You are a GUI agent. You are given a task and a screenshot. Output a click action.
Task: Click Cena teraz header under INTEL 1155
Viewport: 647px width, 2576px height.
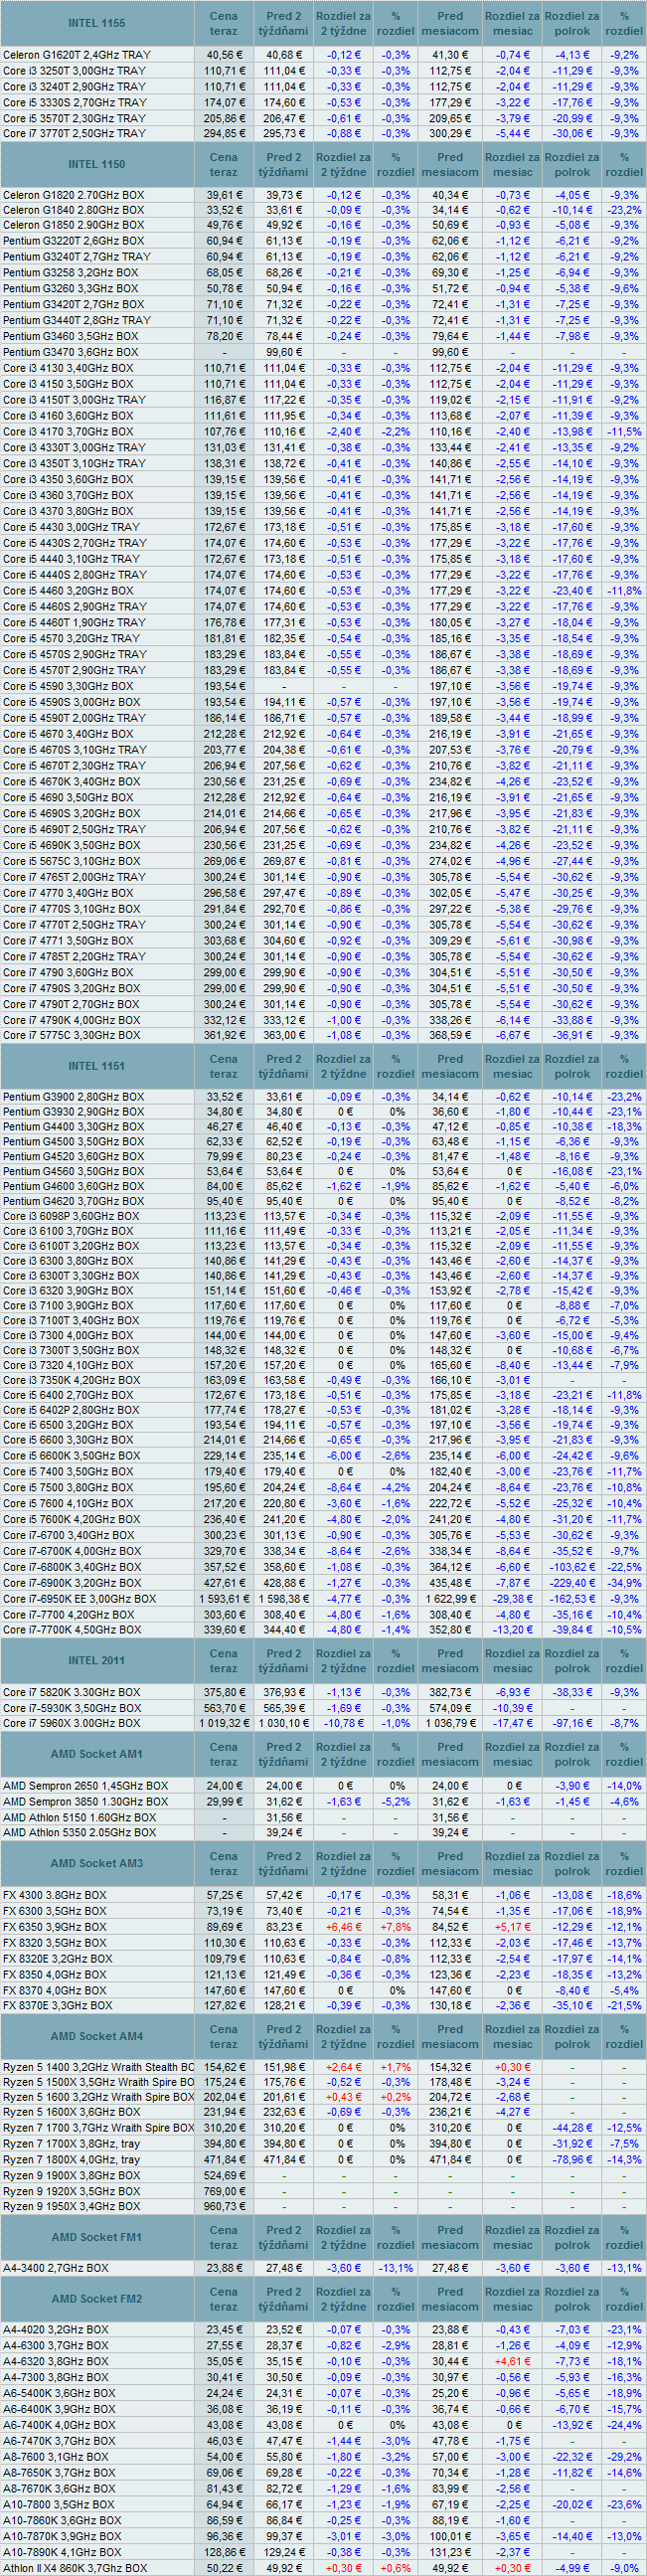224,23
